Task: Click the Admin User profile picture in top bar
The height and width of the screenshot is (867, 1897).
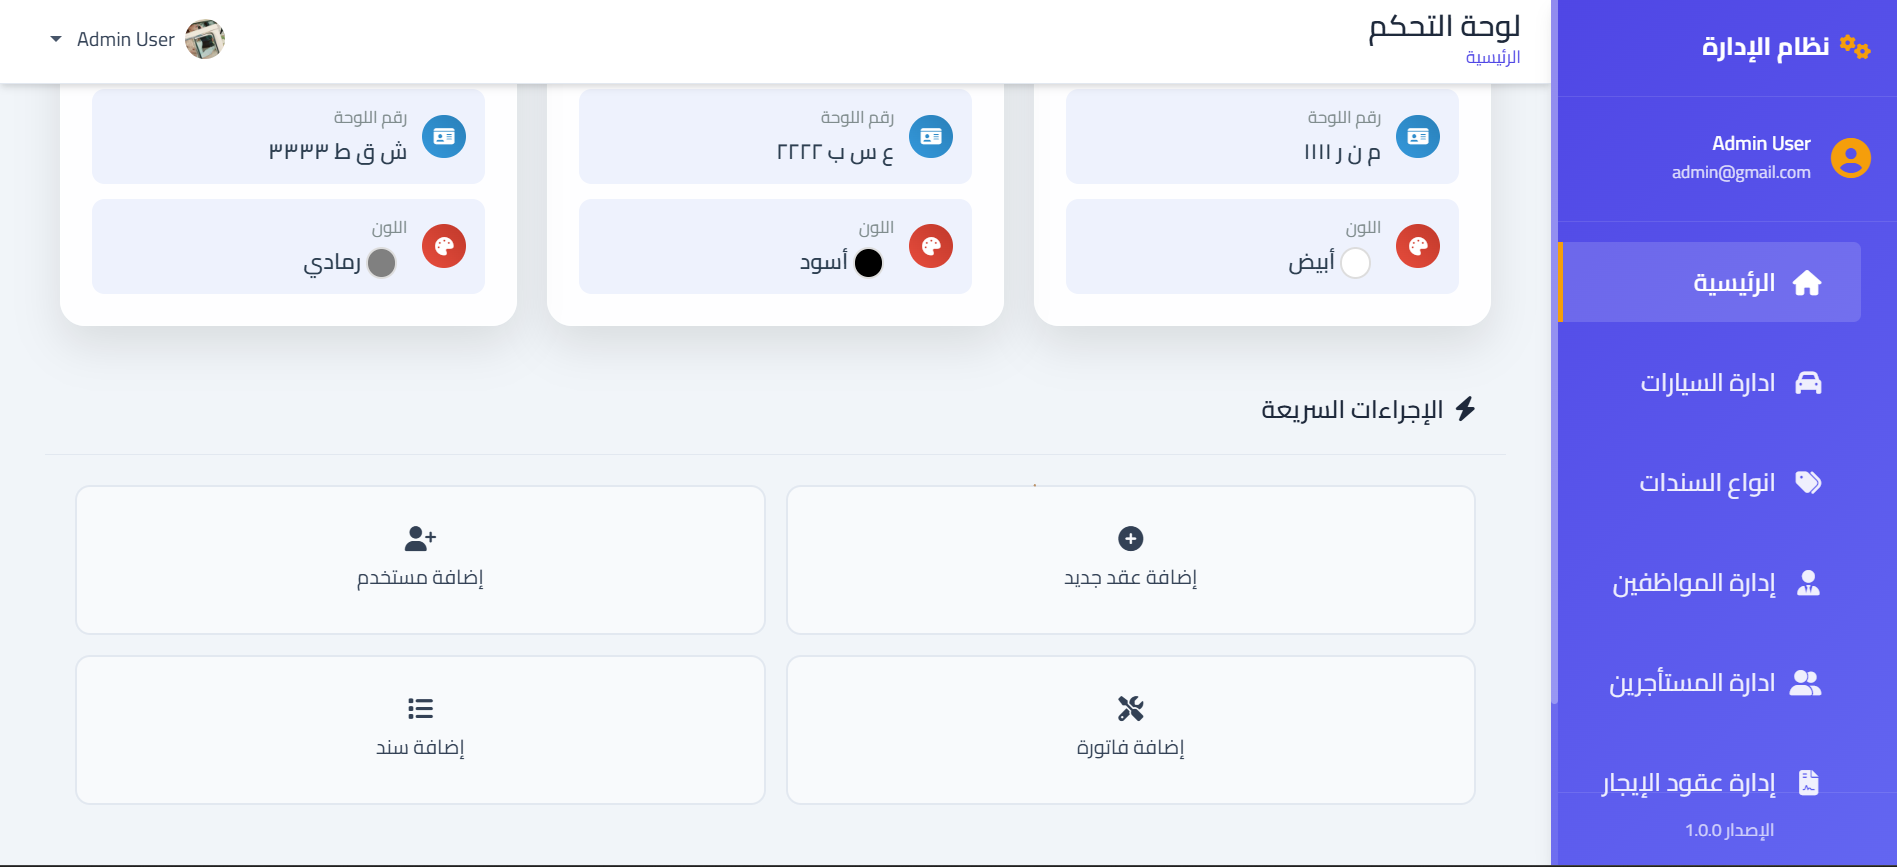Action: (x=206, y=39)
